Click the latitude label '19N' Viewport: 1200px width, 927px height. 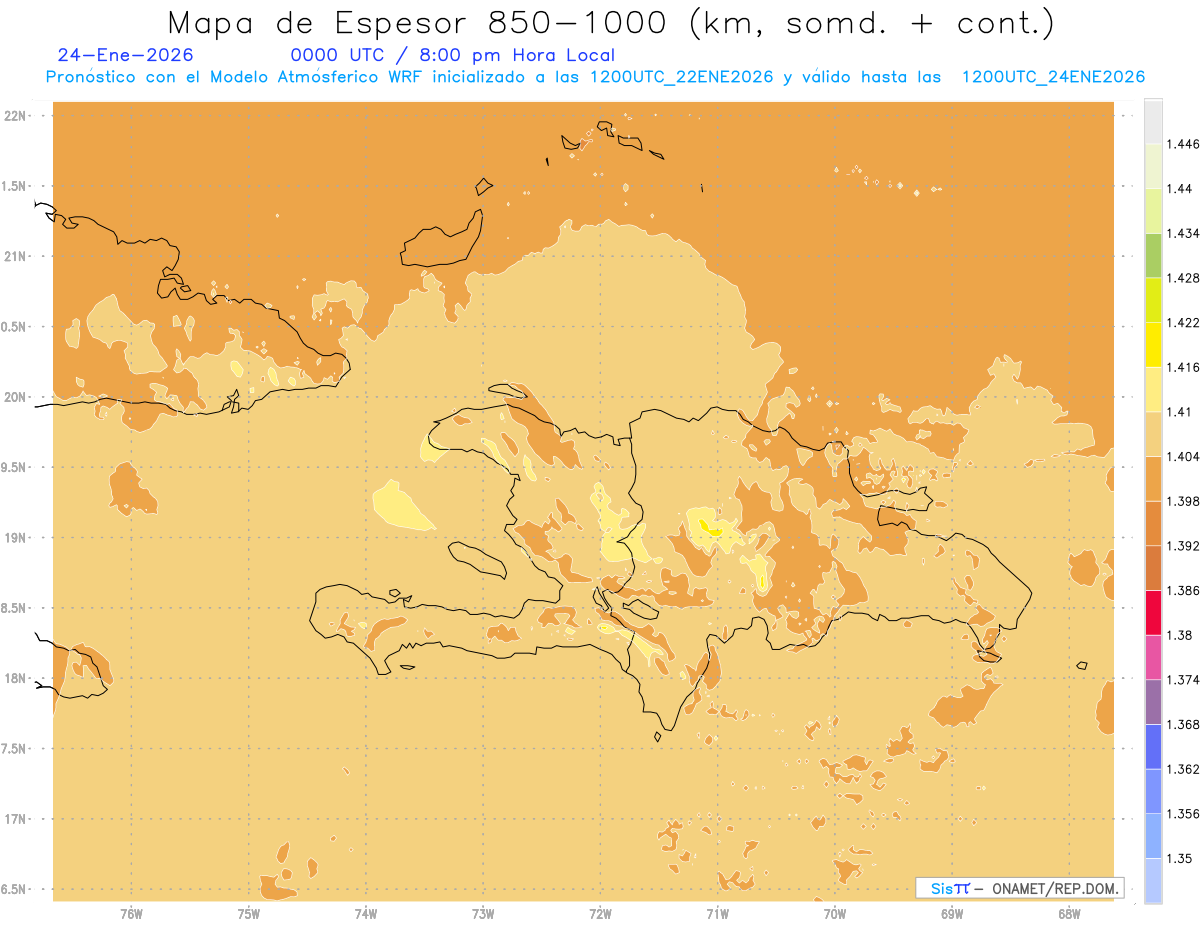click(16, 537)
